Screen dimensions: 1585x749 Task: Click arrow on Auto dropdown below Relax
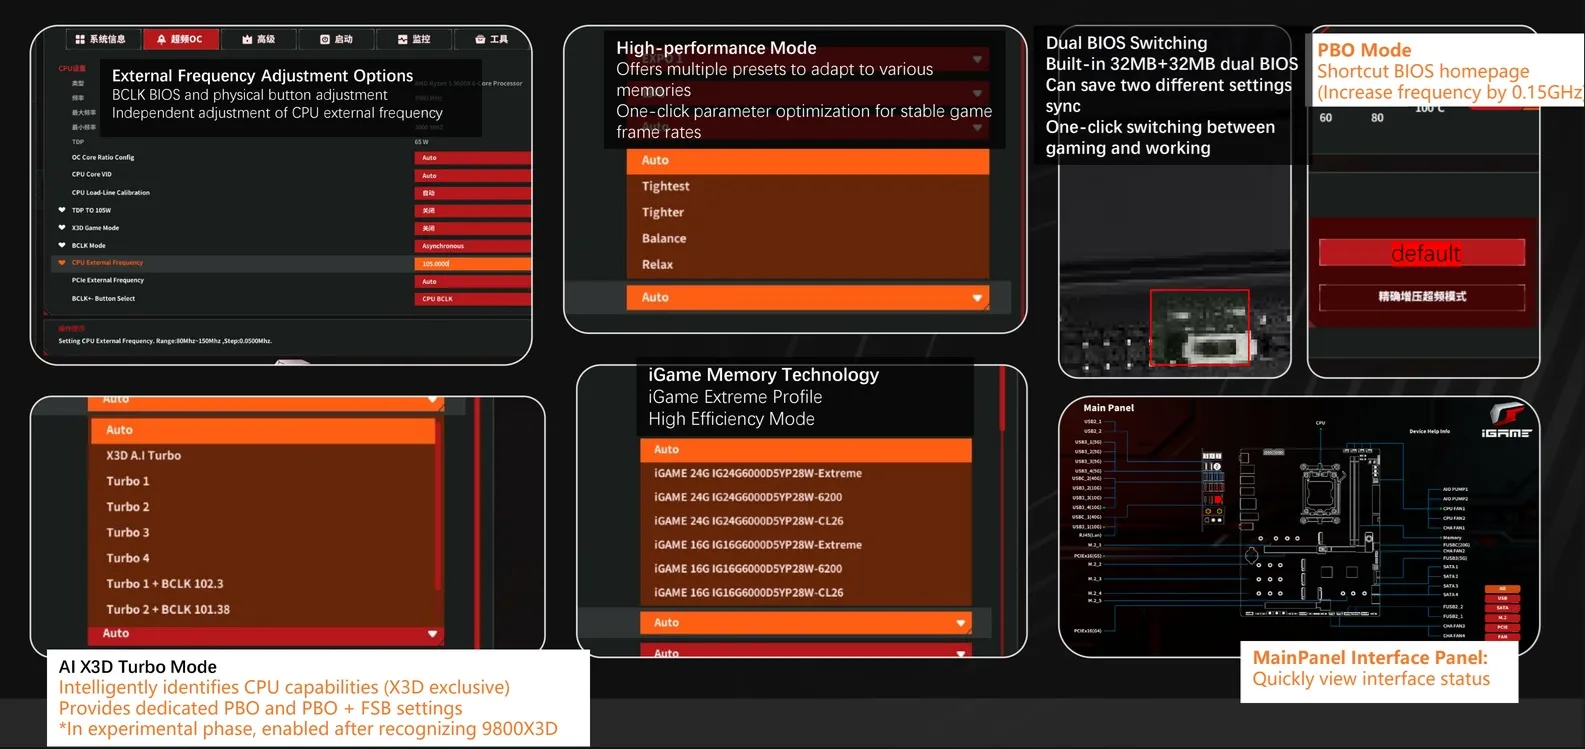click(x=977, y=298)
